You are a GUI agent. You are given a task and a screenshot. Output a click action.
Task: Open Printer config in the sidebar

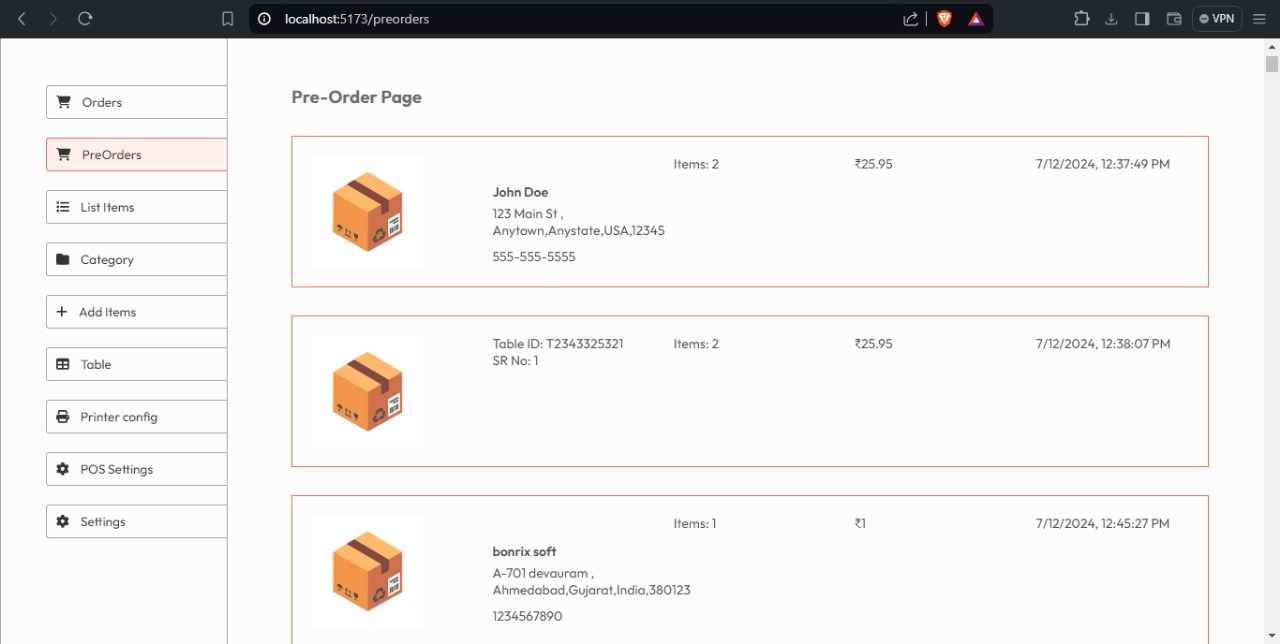click(x=137, y=417)
